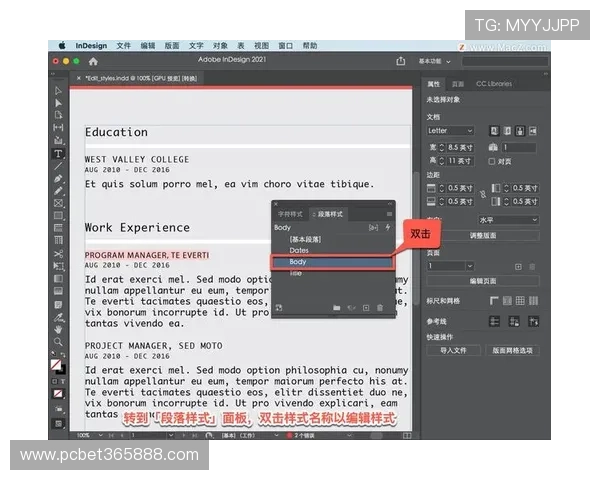This screenshot has height=480, width=600.
Task: Click the Home icon in title bar
Action: coord(94,61)
